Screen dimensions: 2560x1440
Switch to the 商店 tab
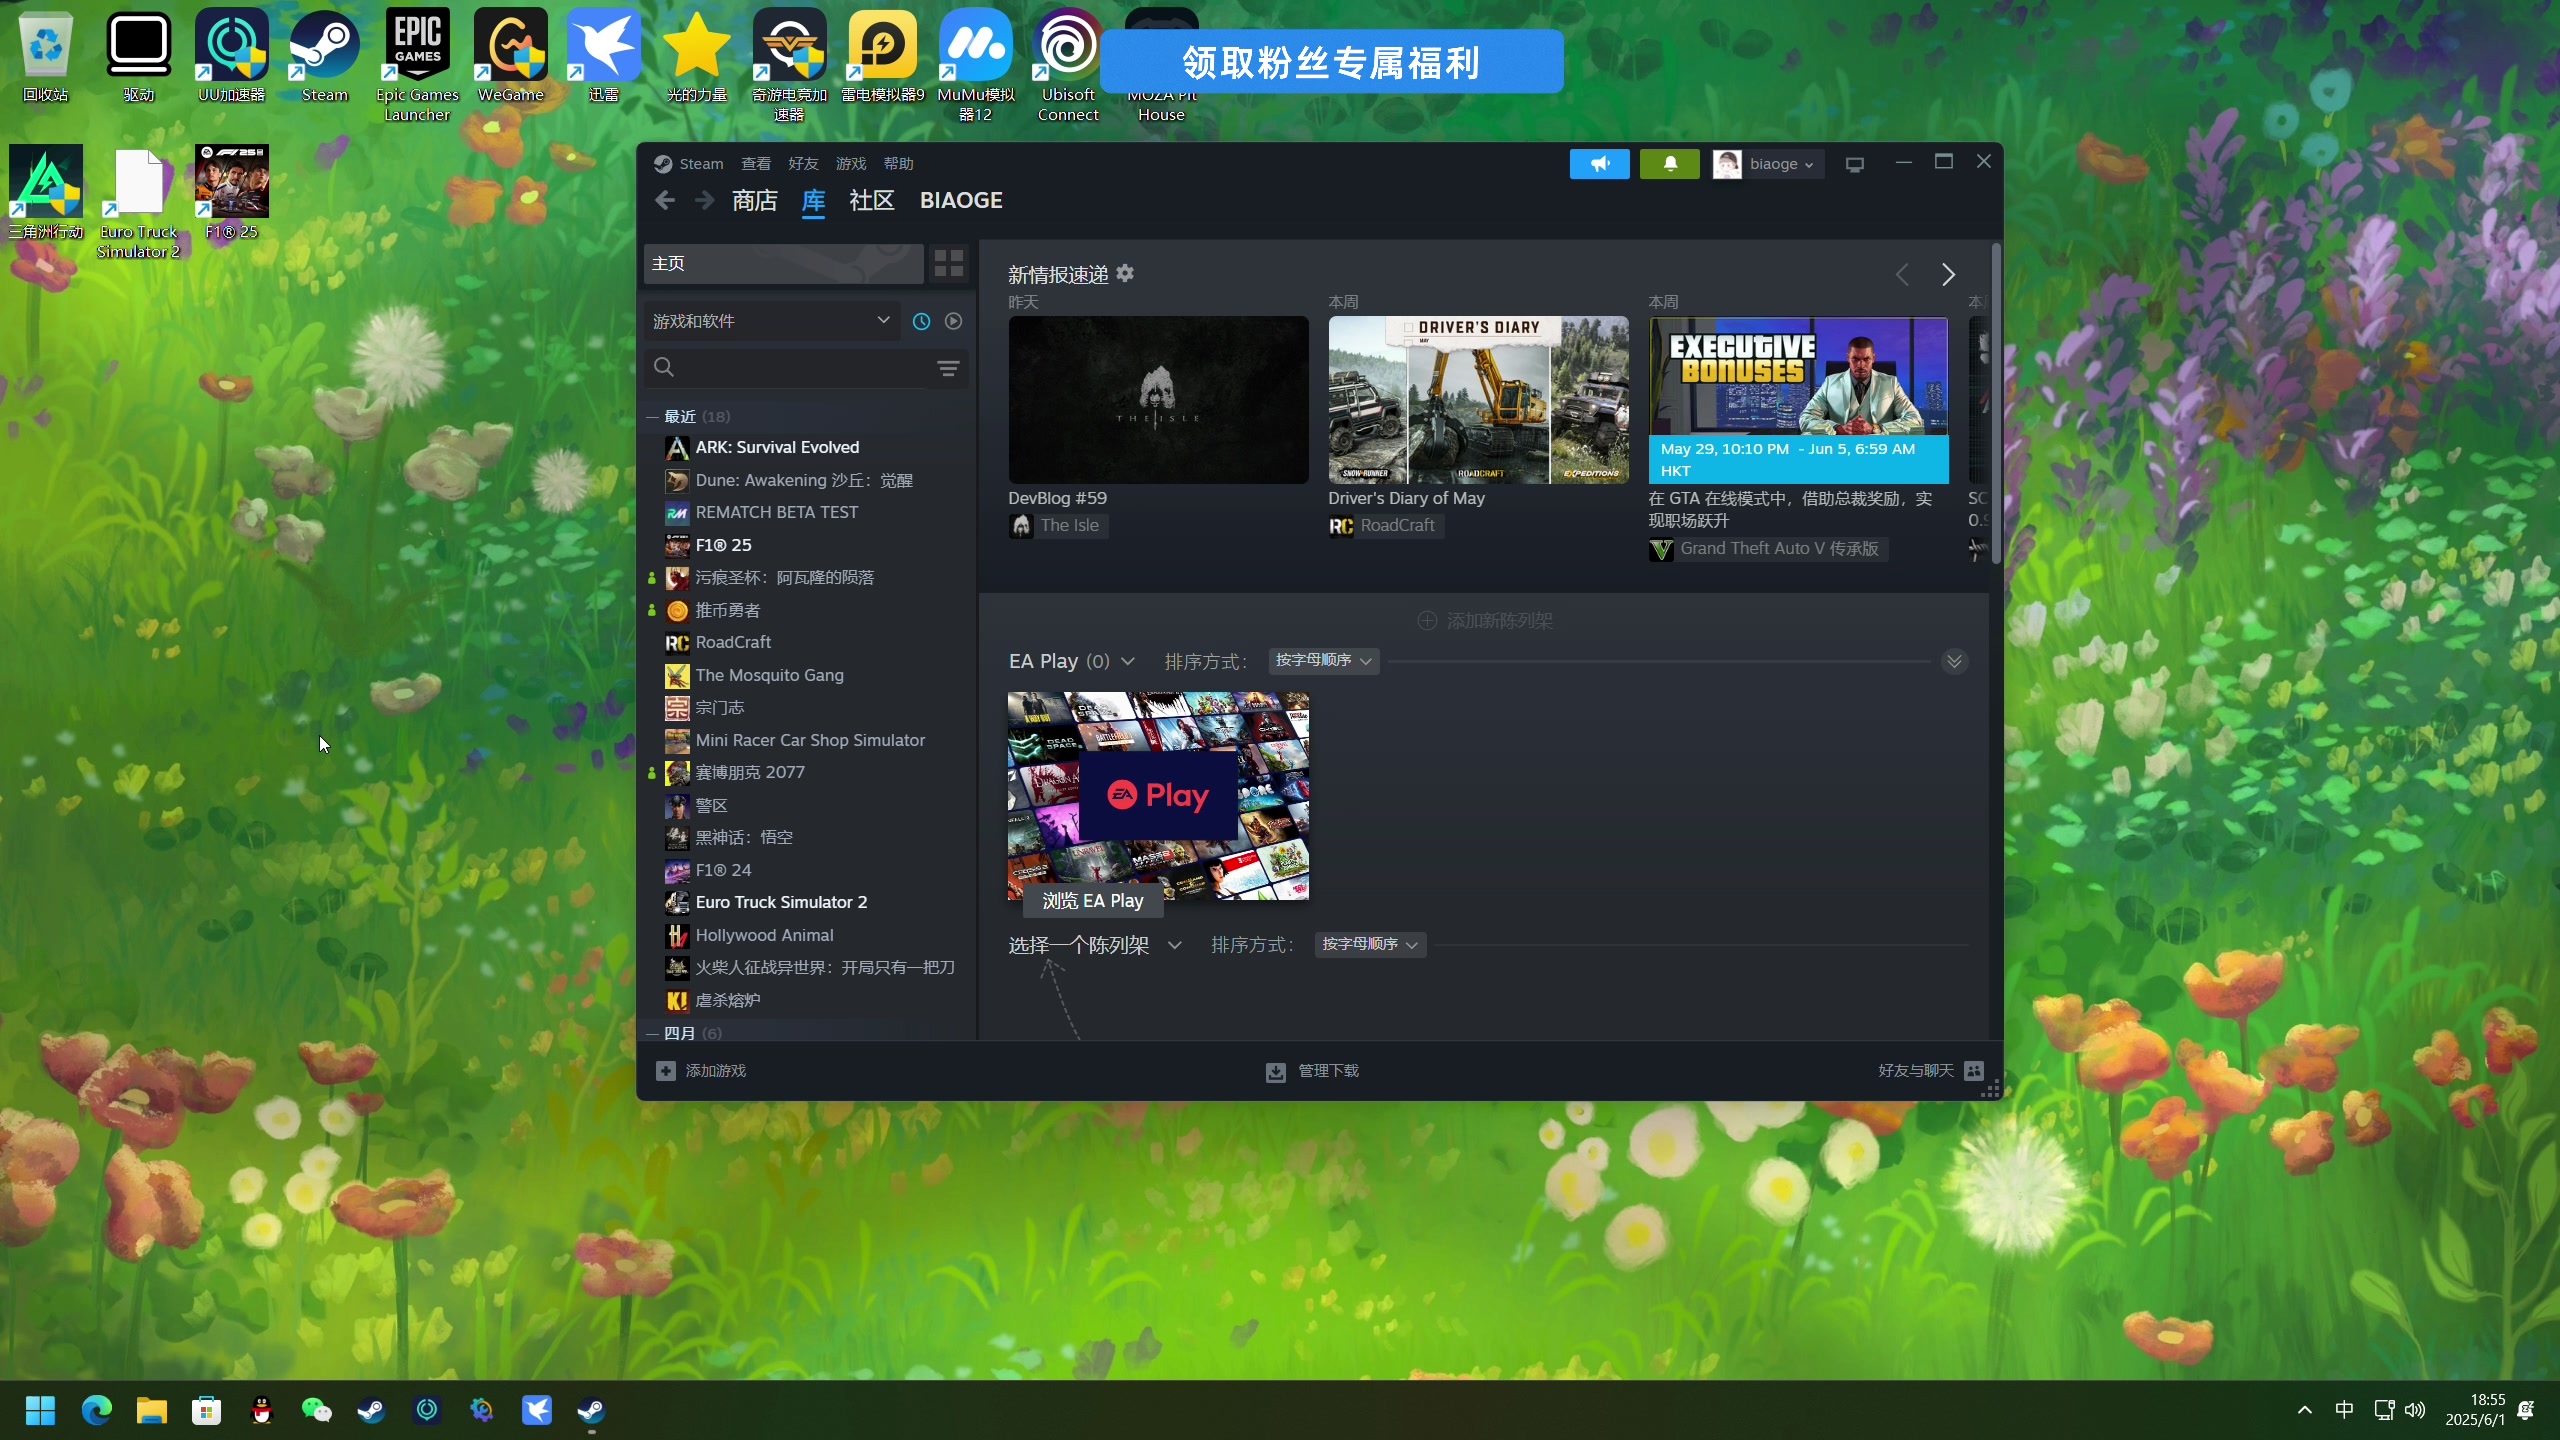click(754, 201)
